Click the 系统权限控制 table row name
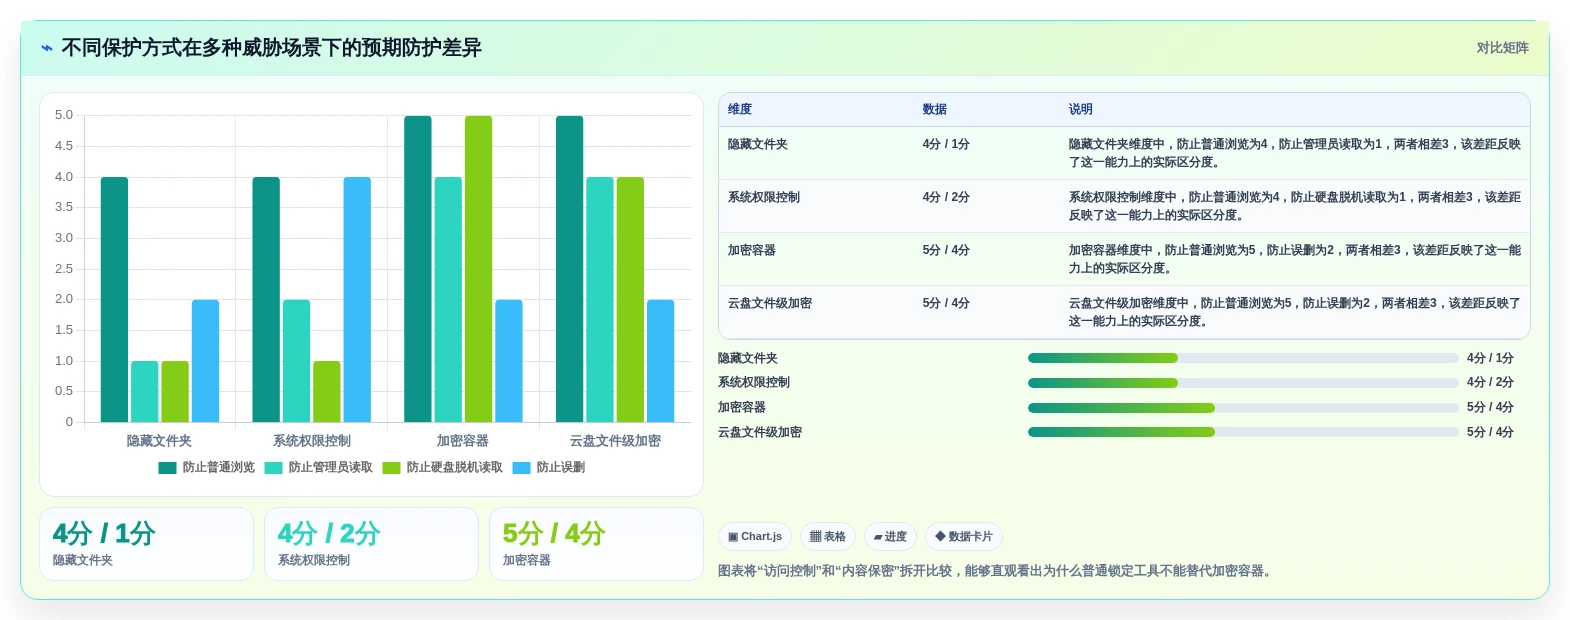The image size is (1570, 620). pos(764,197)
